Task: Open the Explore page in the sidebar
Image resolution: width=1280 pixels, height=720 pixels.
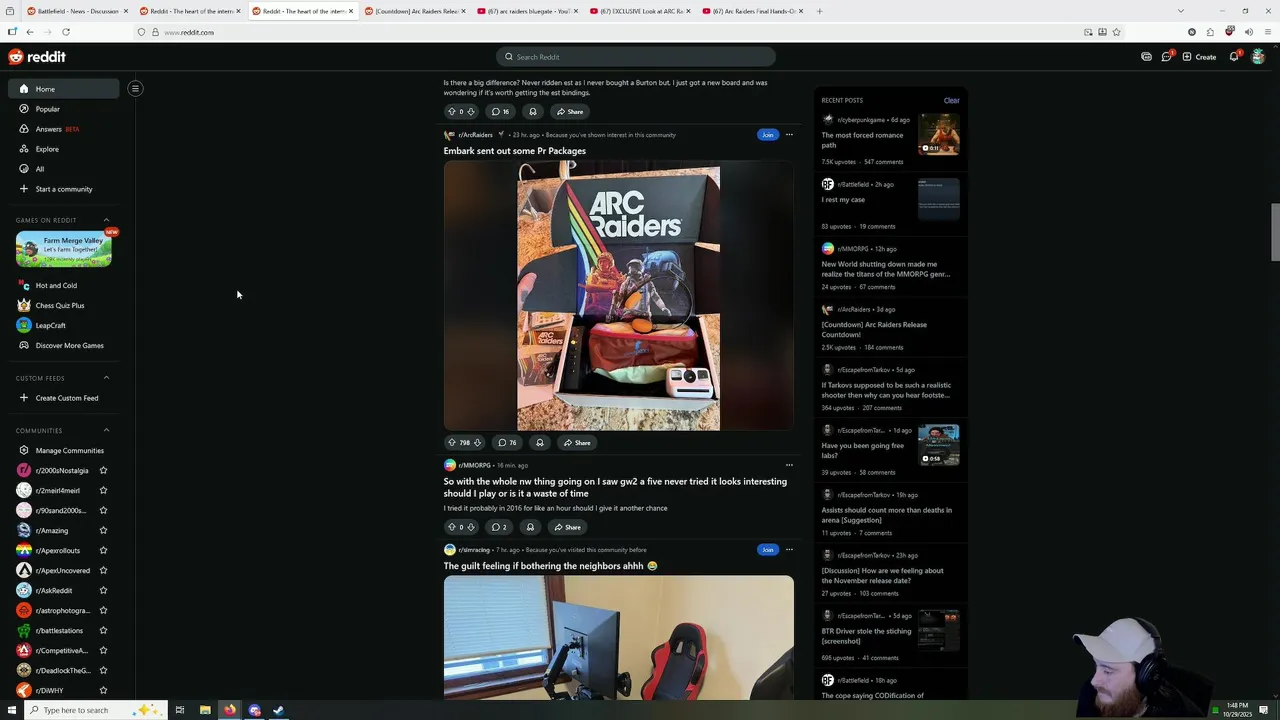Action: click(x=62, y=149)
